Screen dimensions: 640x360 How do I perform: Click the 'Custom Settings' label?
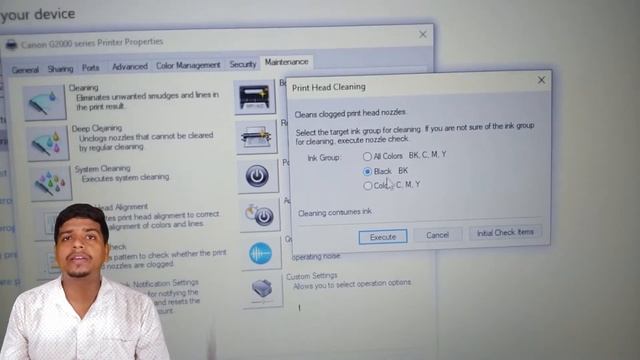pos(312,276)
